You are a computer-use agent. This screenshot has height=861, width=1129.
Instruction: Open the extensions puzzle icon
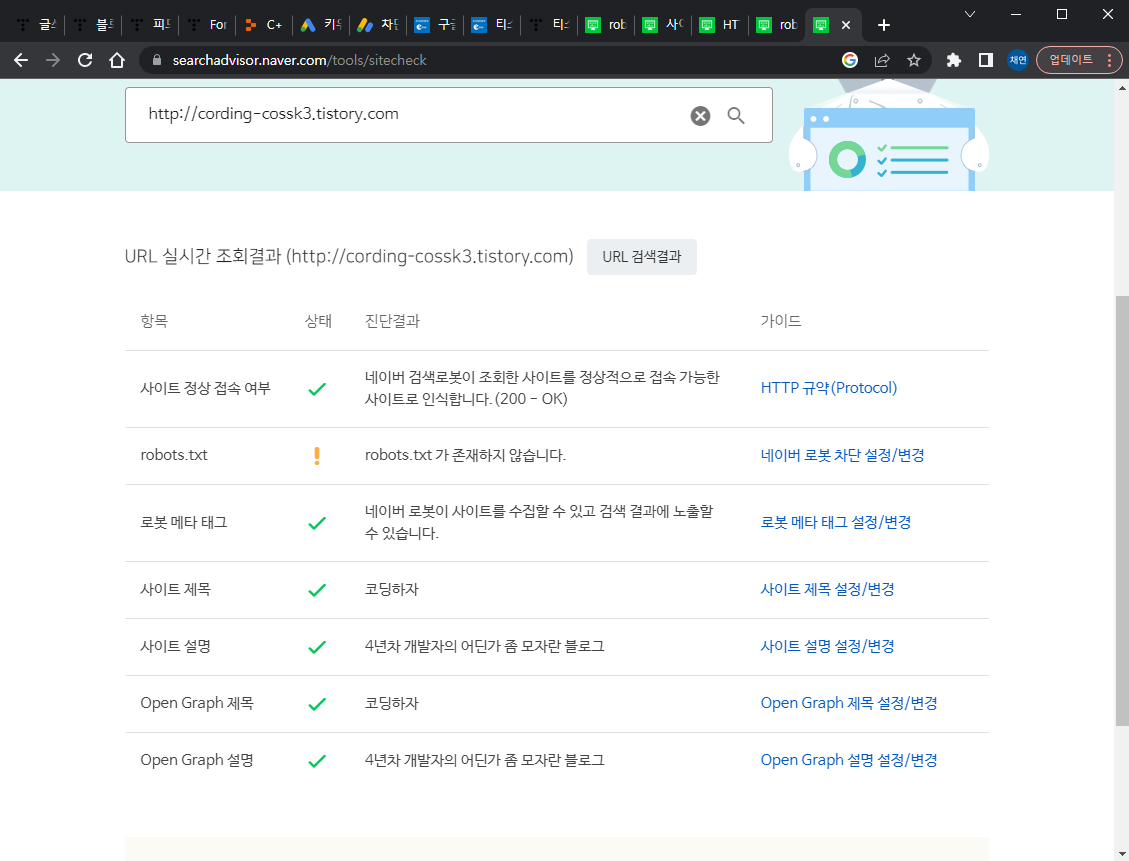(x=953, y=60)
